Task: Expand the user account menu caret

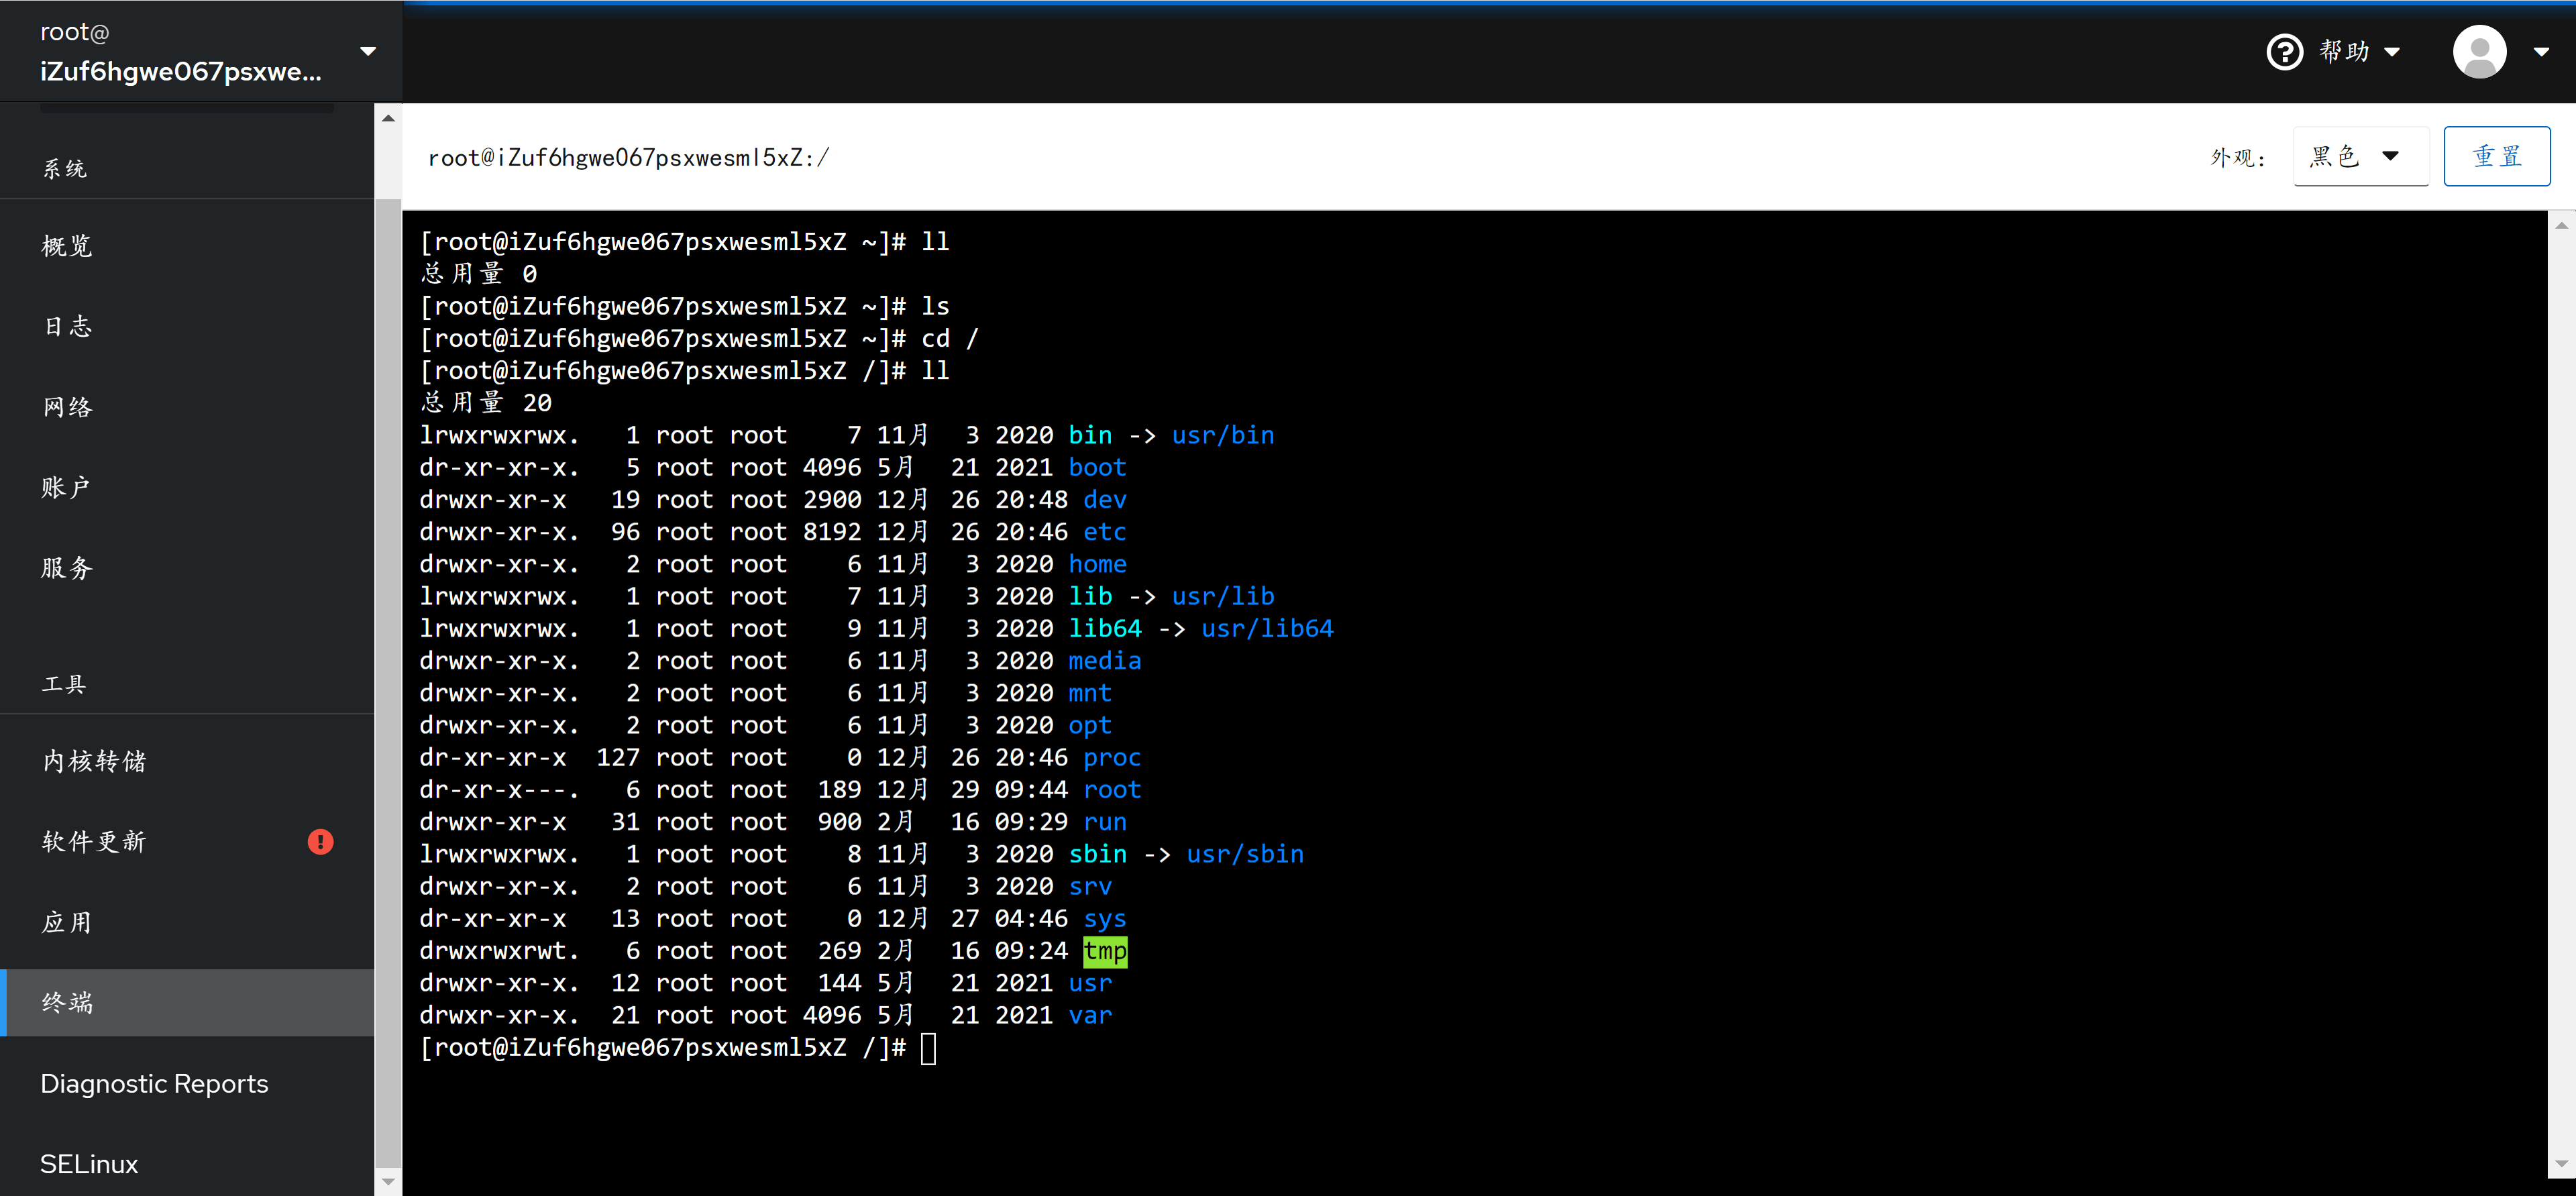Action: click(2540, 51)
